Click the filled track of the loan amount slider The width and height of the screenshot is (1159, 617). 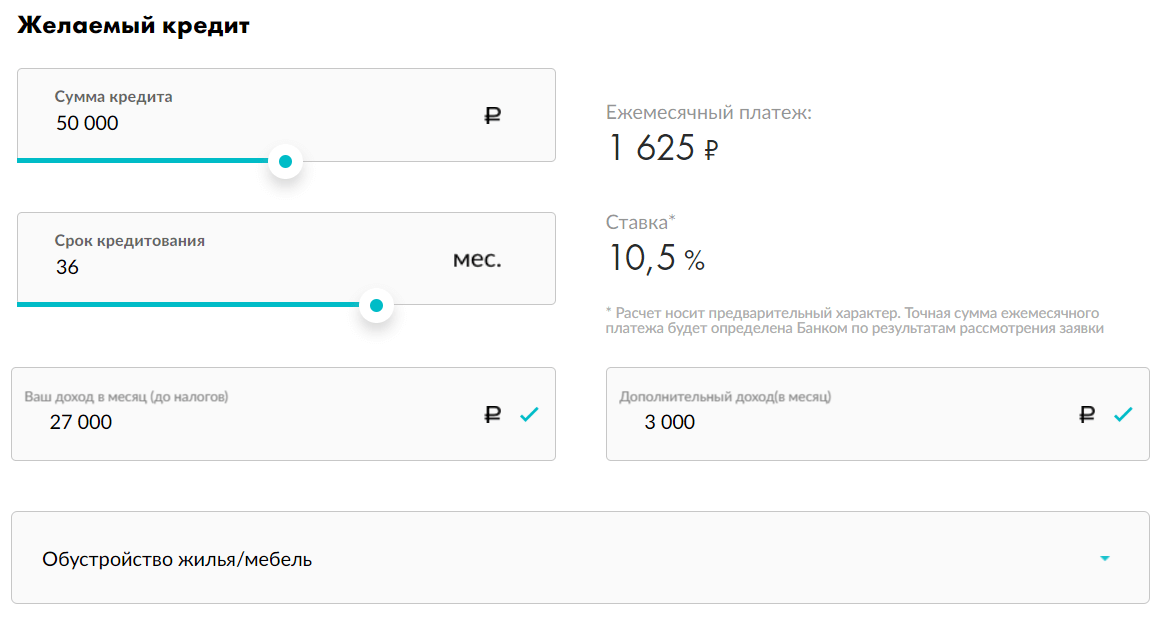tap(140, 160)
